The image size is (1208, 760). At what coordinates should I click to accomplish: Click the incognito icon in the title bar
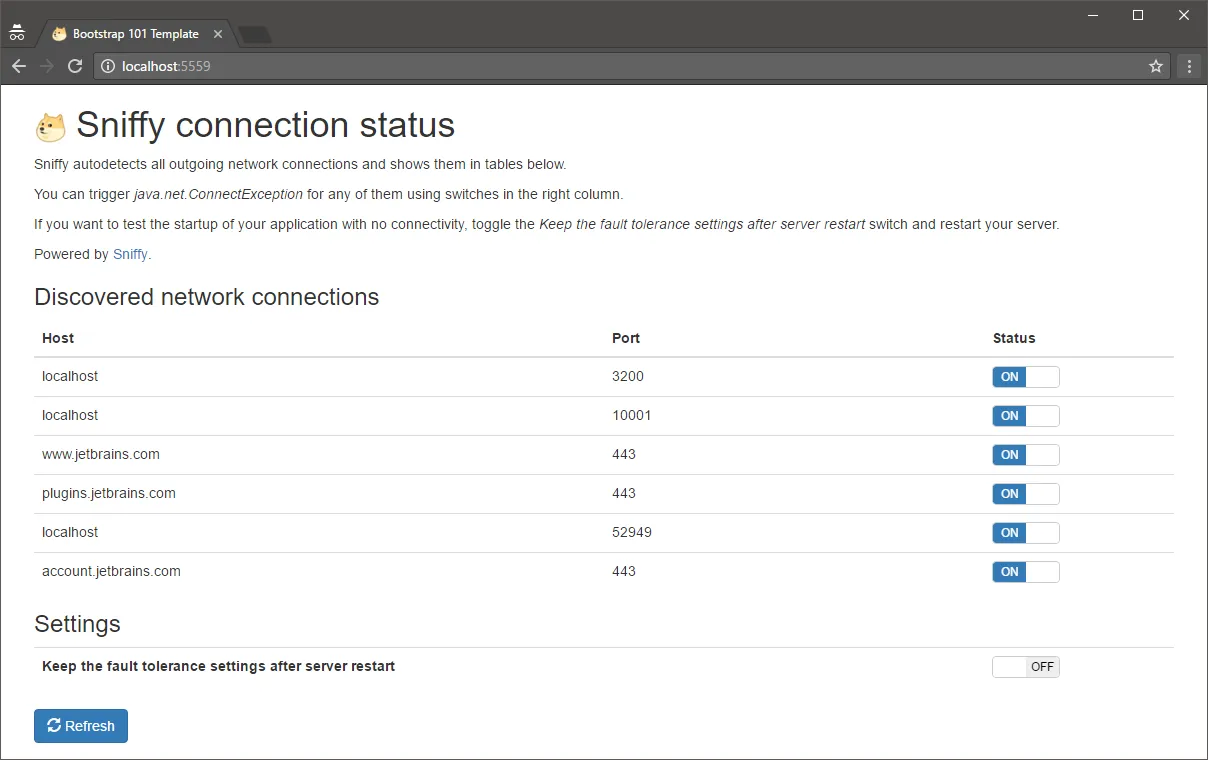click(17, 32)
